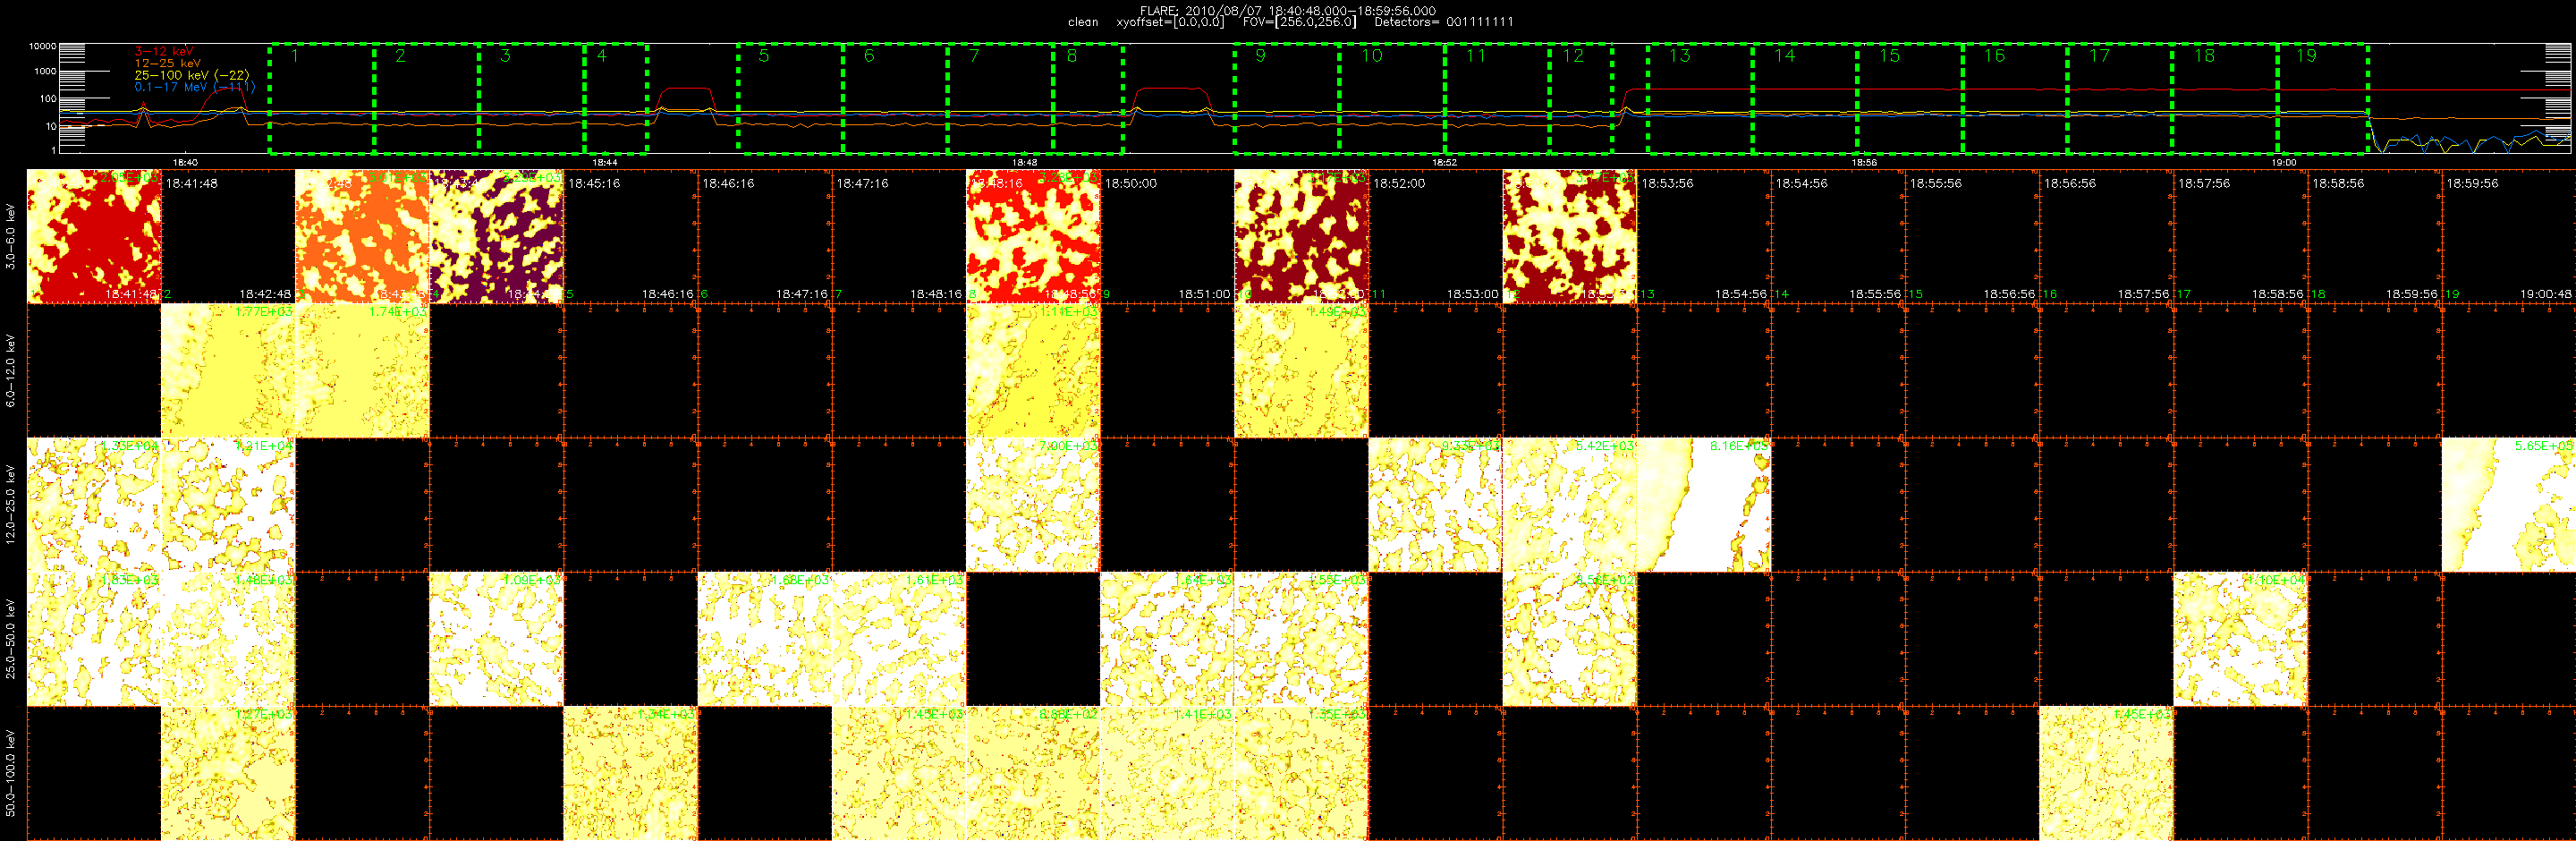Click the yellow '25-100 keV (-22)' legend entry

point(192,75)
